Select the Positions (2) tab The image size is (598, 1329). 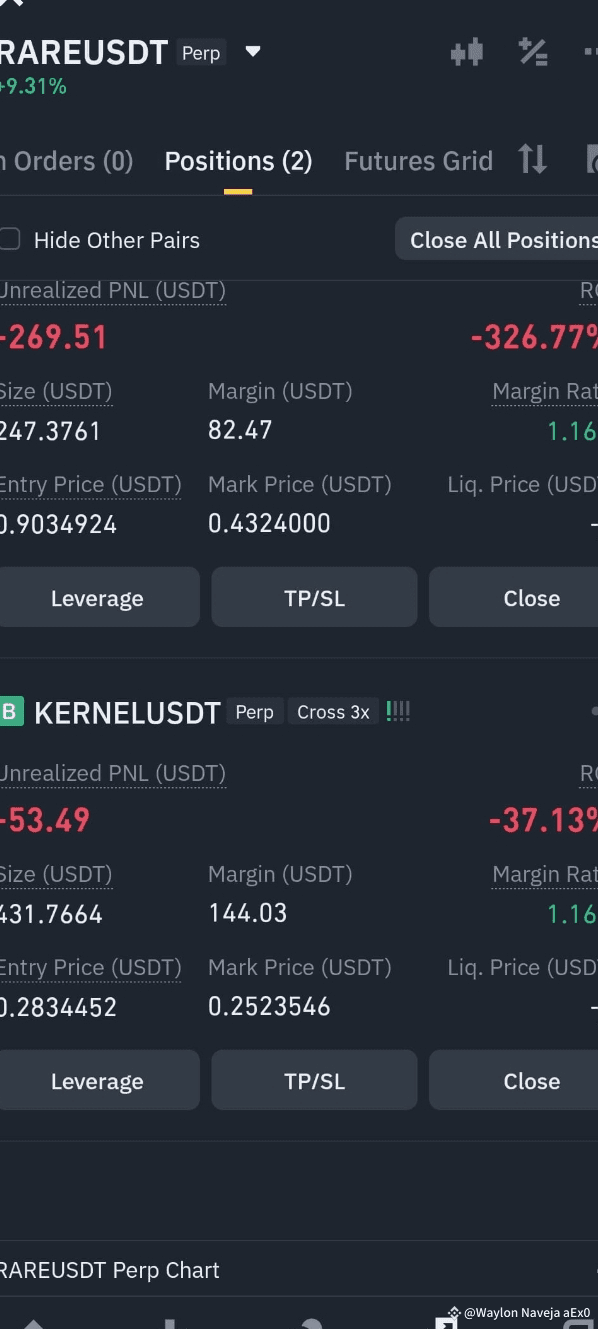pos(238,161)
